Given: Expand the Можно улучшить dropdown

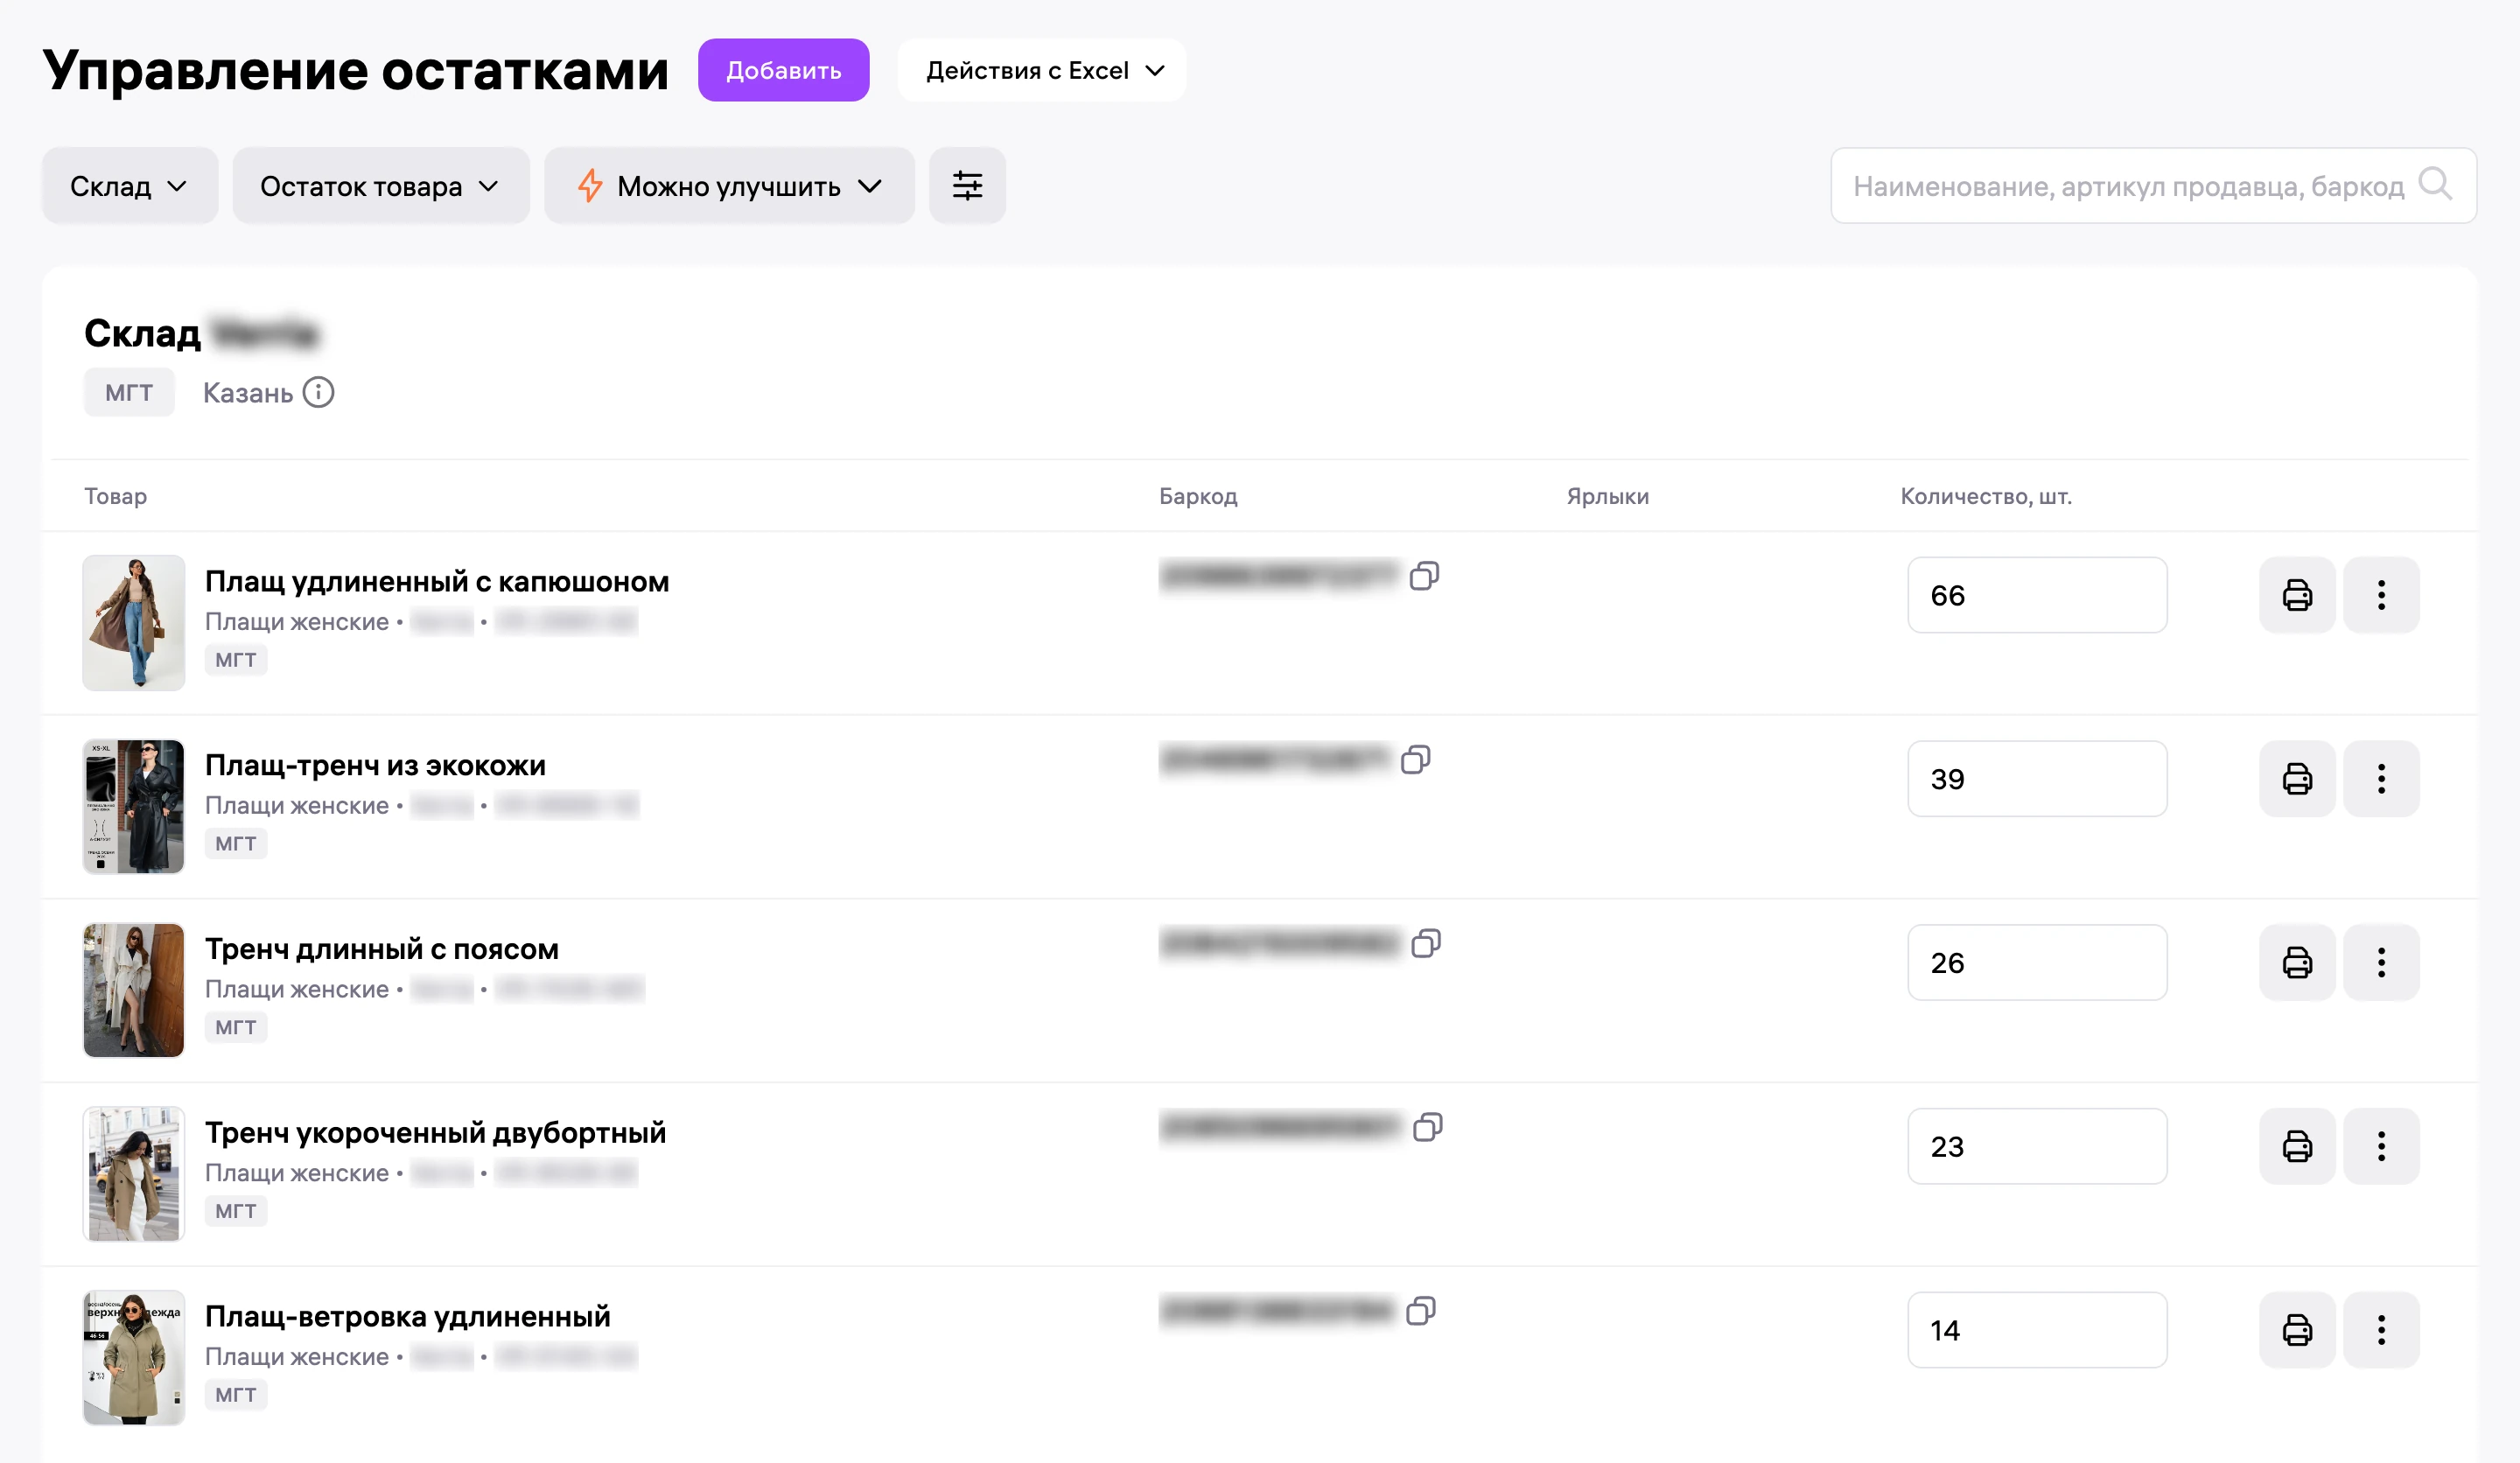Looking at the screenshot, I should (x=729, y=186).
